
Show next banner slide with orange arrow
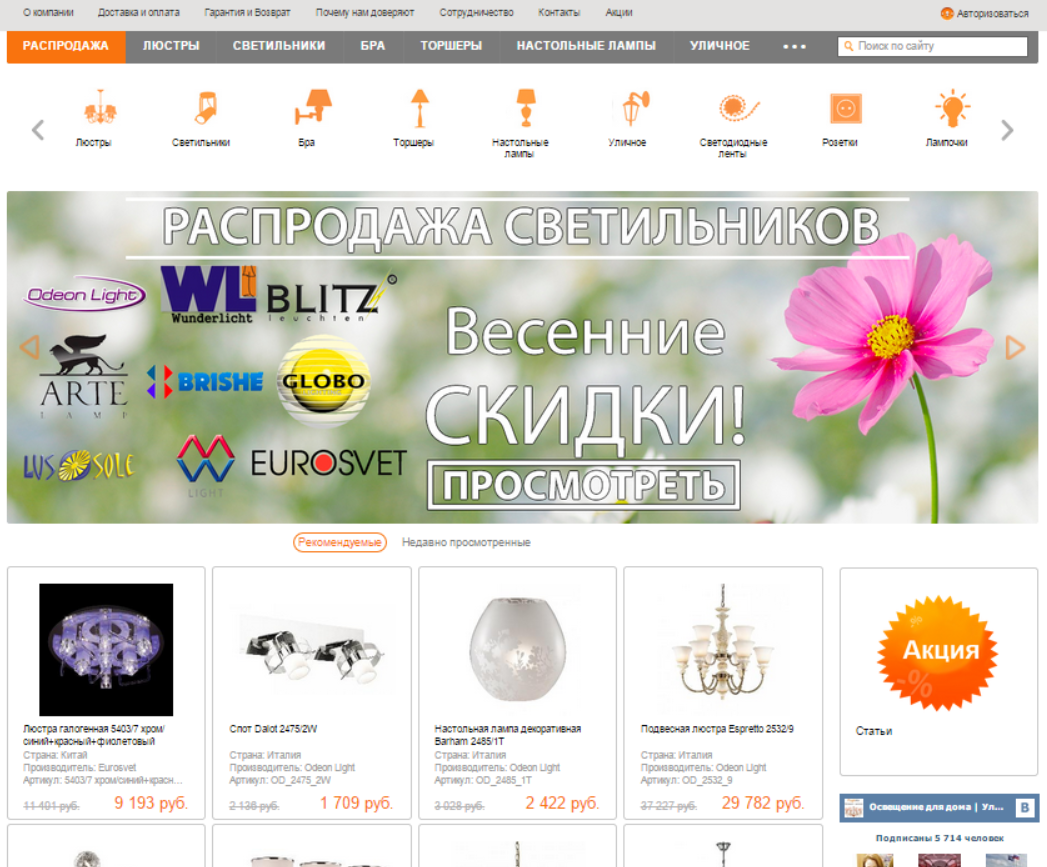[1015, 347]
